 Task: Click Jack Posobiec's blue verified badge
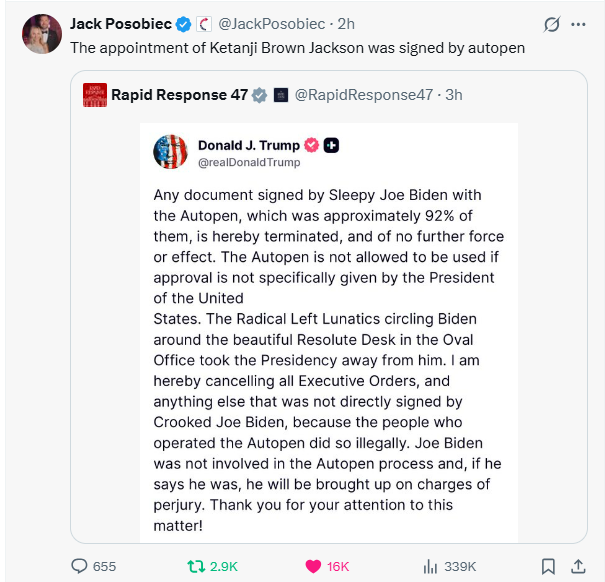pos(183,23)
